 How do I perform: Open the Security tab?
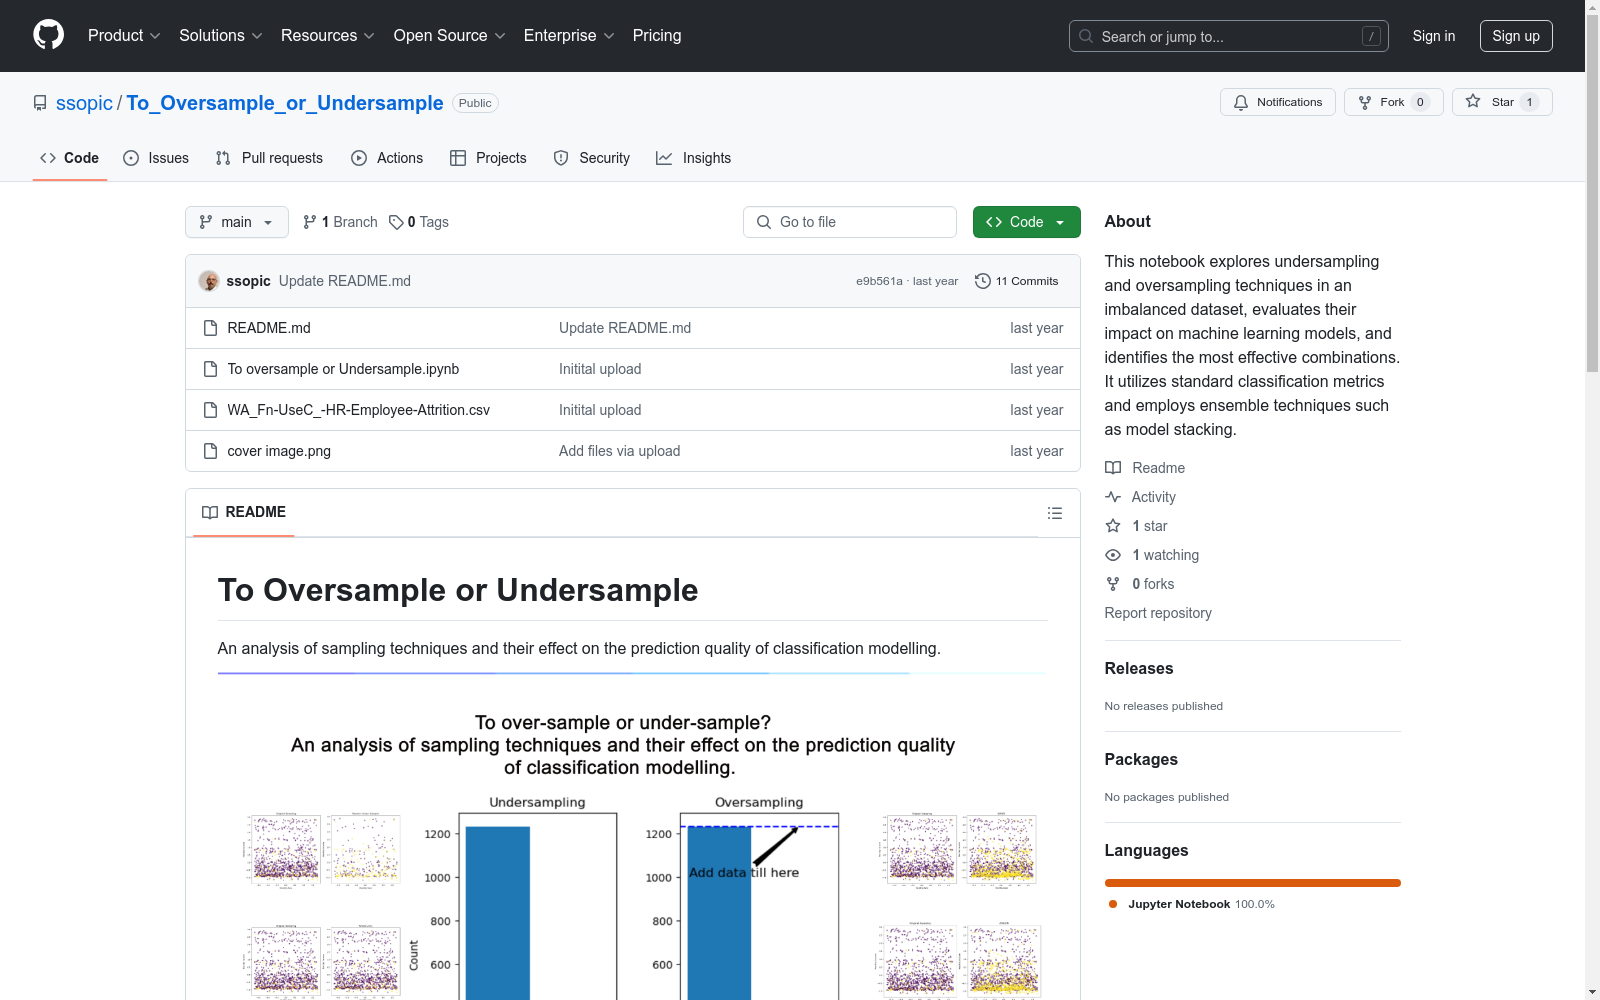[592, 158]
